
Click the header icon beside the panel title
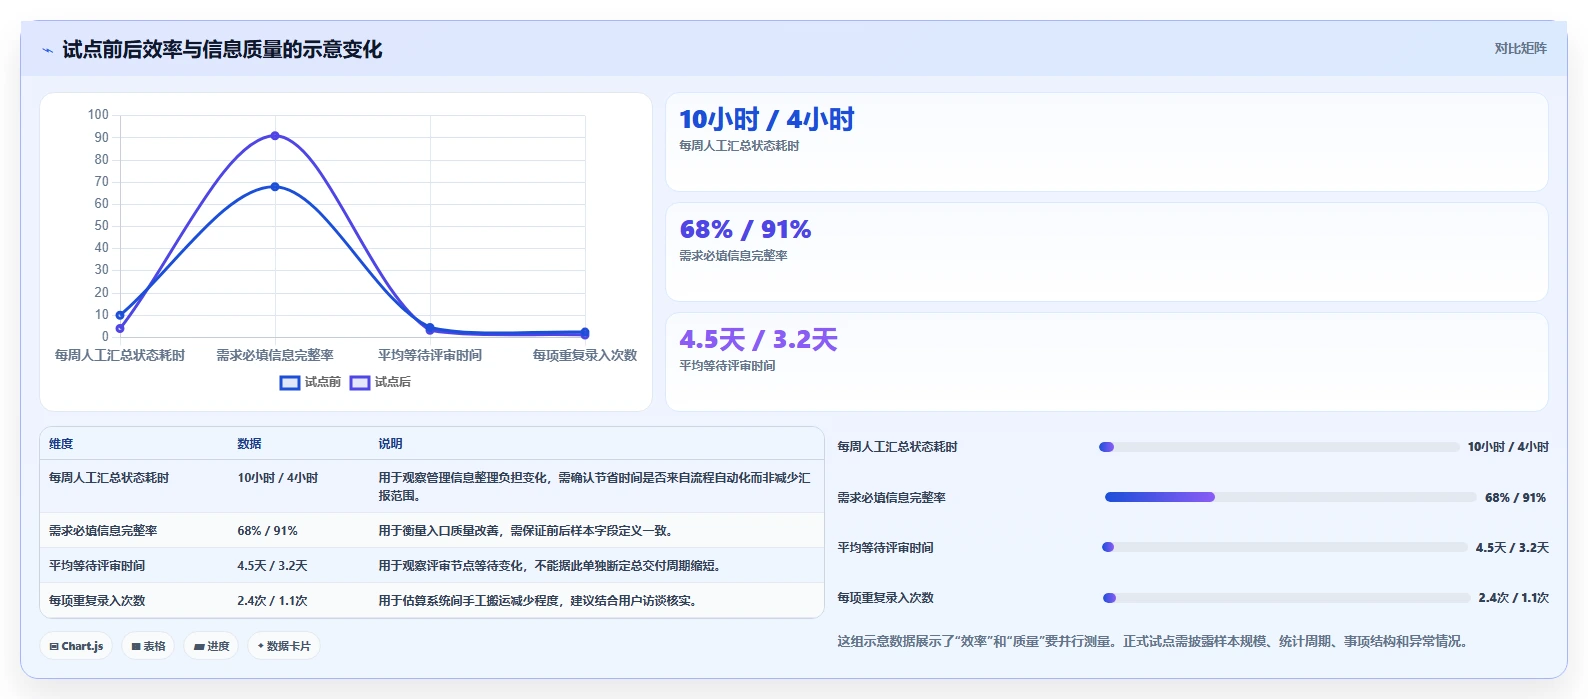[47, 50]
